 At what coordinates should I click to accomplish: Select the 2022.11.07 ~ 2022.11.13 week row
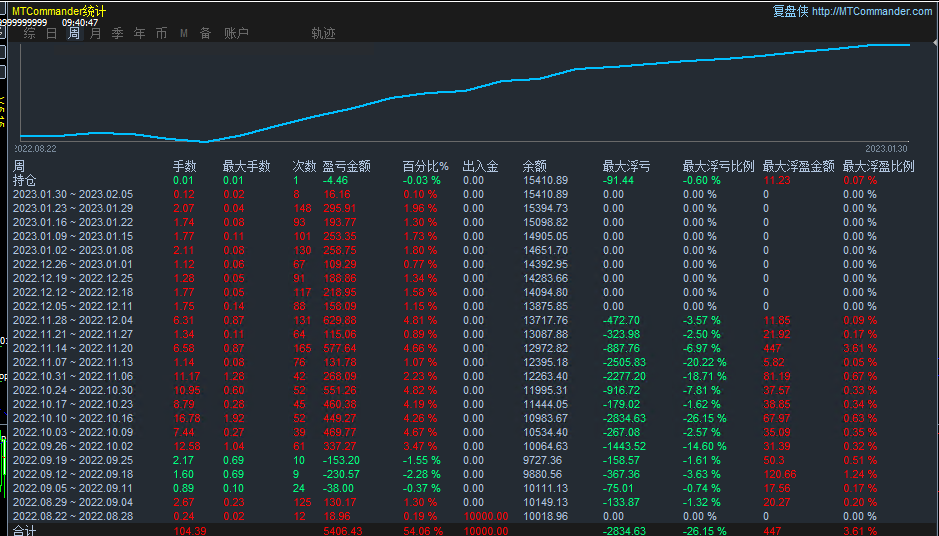coord(72,362)
